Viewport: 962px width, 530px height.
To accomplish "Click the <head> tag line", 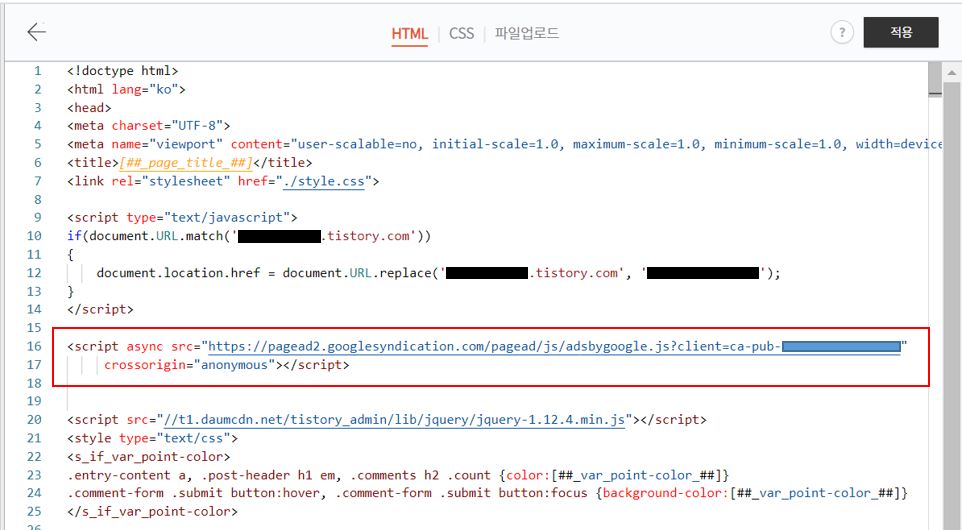I will click(x=89, y=108).
